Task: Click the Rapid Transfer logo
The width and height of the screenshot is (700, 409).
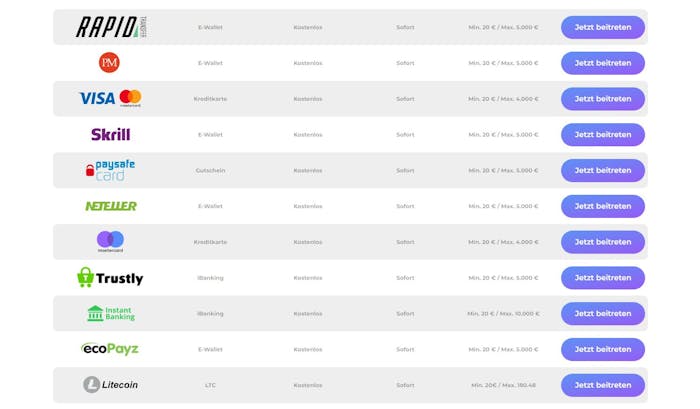Action: click(x=111, y=27)
